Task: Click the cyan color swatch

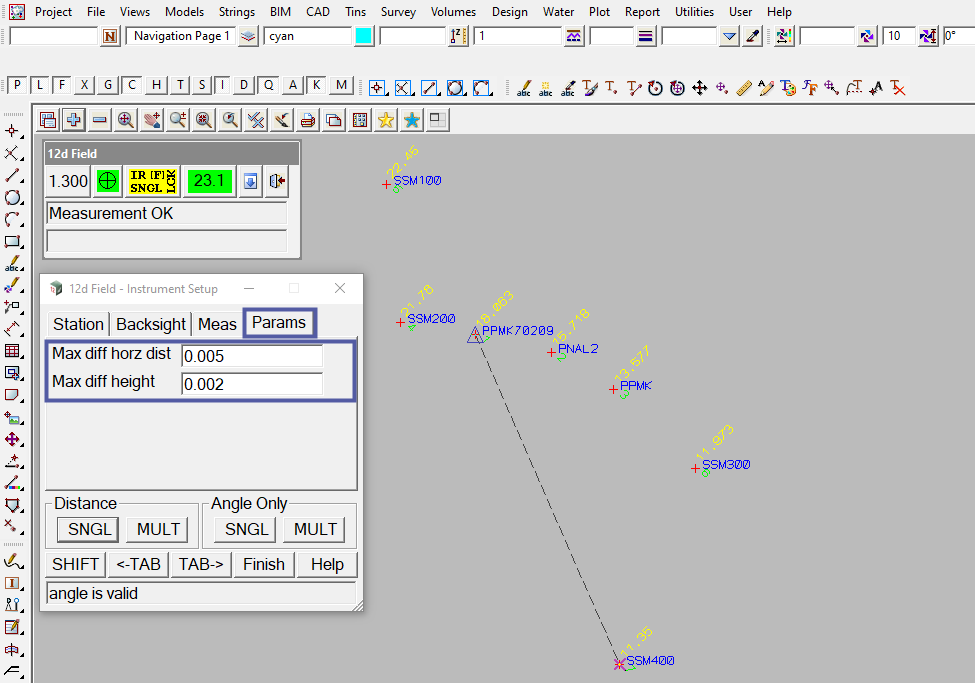Action: click(364, 36)
